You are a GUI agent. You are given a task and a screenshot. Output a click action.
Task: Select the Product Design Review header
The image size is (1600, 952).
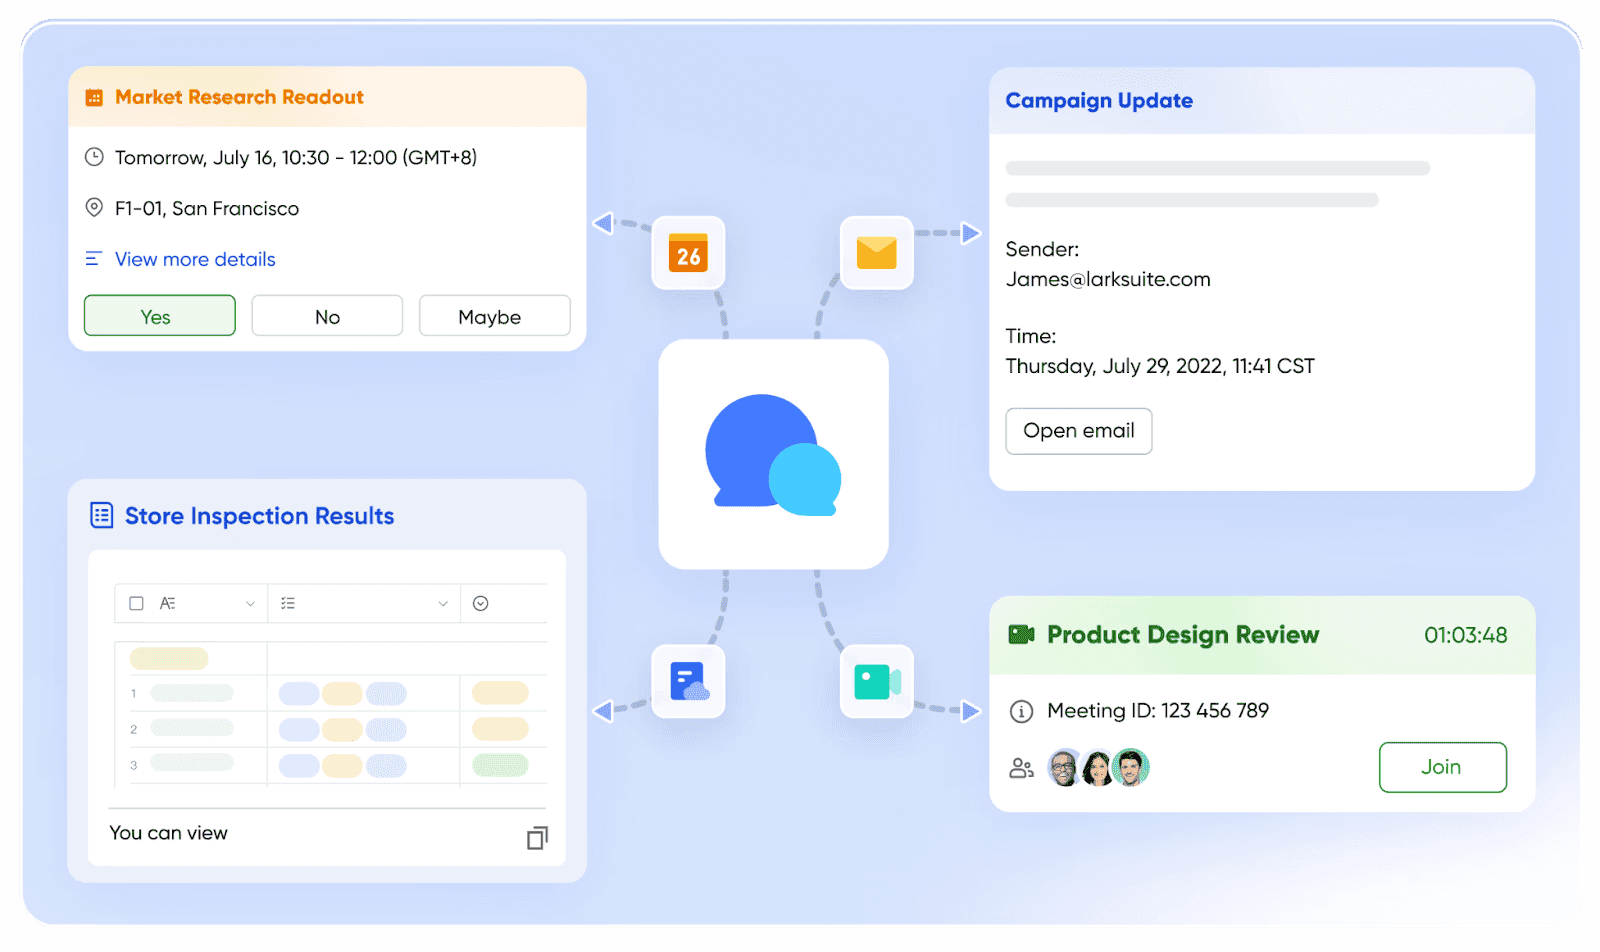[x=1182, y=634]
